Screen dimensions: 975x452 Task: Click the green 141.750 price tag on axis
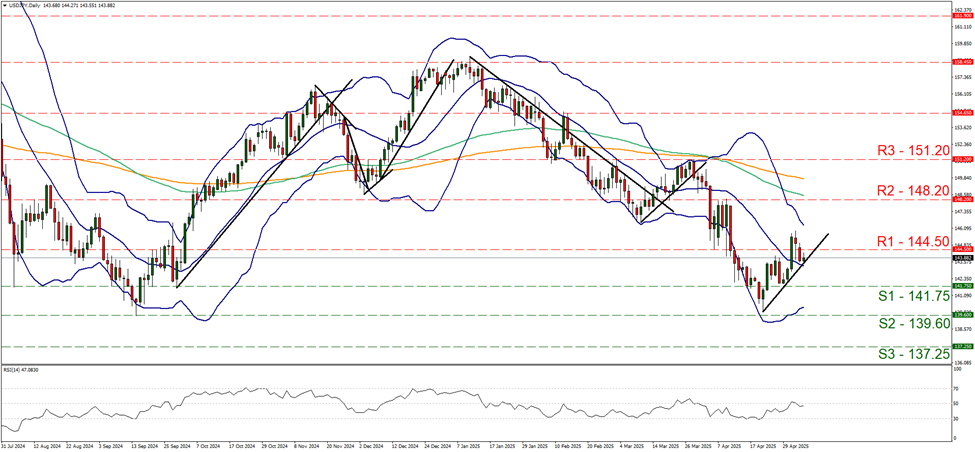(961, 286)
